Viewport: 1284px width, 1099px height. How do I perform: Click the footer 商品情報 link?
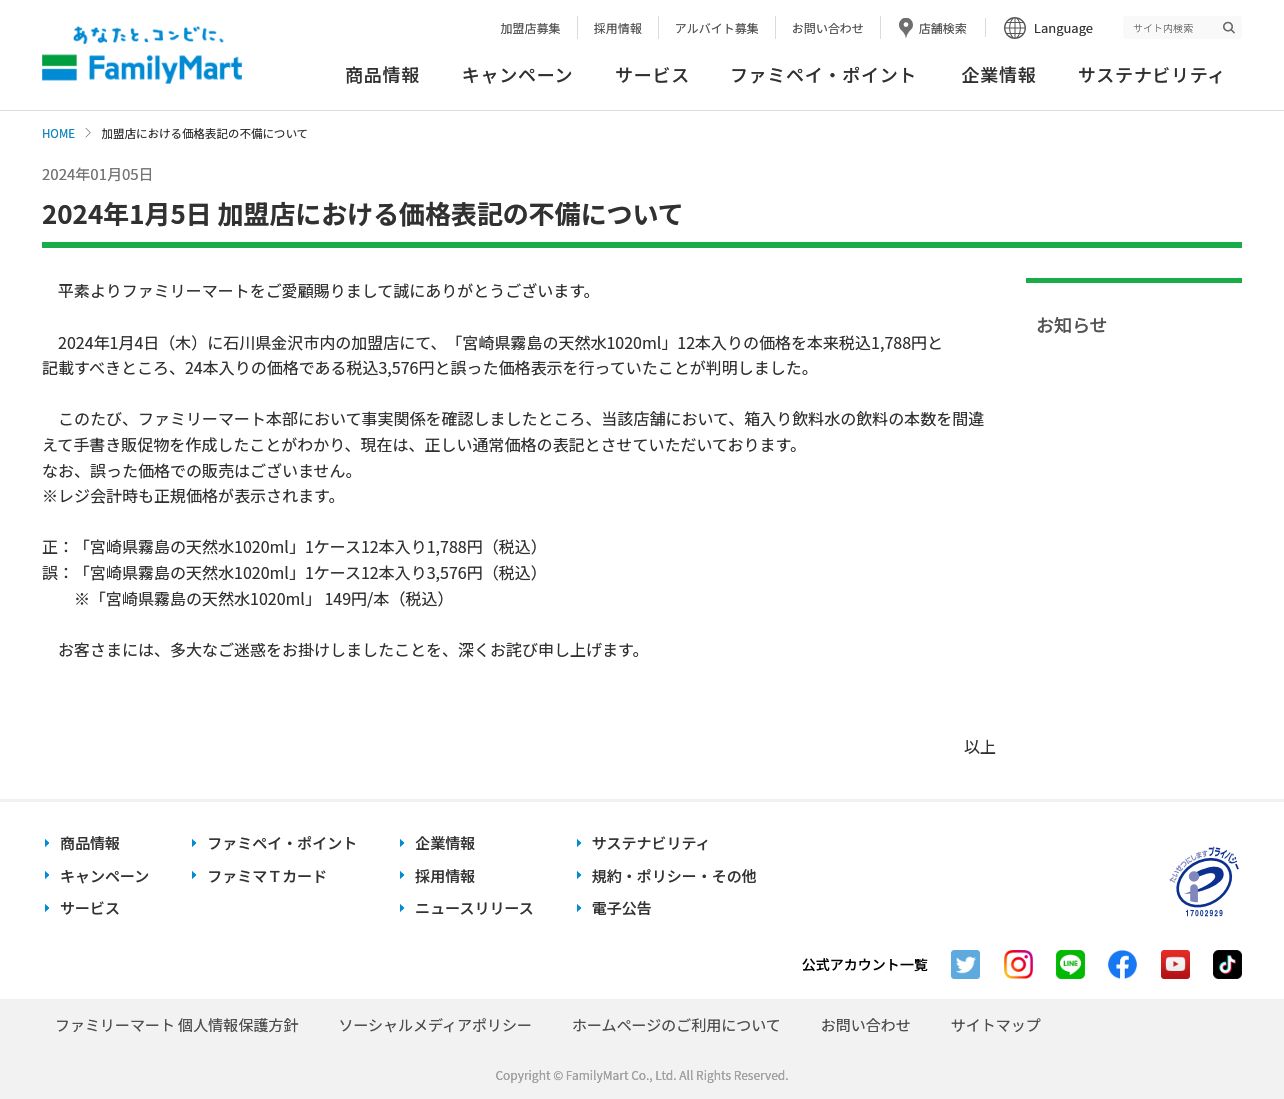(89, 843)
